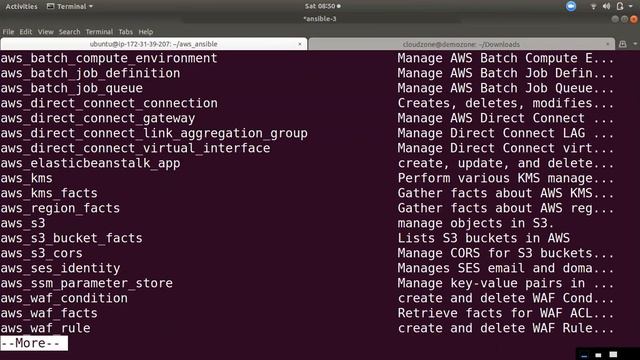Image resolution: width=640 pixels, height=360 pixels.
Task: Click 'Manages SES email and doma...' description
Action: coord(506,269)
